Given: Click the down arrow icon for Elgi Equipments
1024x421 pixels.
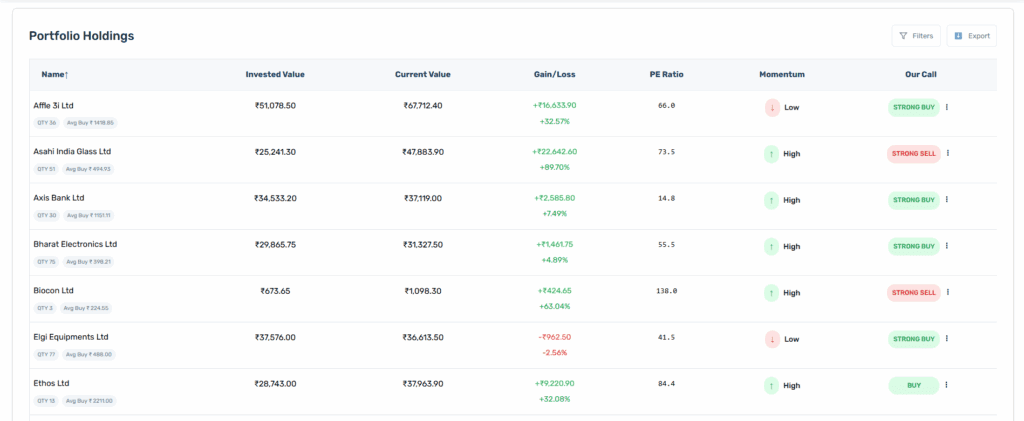Looking at the screenshot, I should pos(772,339).
